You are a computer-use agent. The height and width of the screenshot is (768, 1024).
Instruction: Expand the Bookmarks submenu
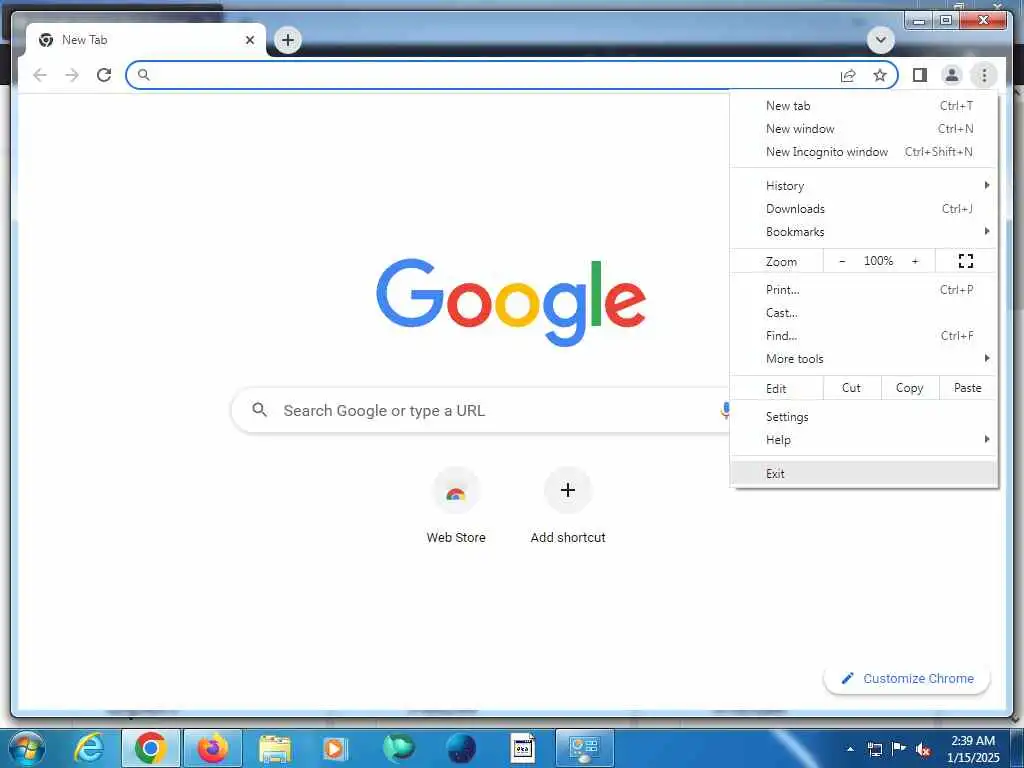tap(864, 232)
